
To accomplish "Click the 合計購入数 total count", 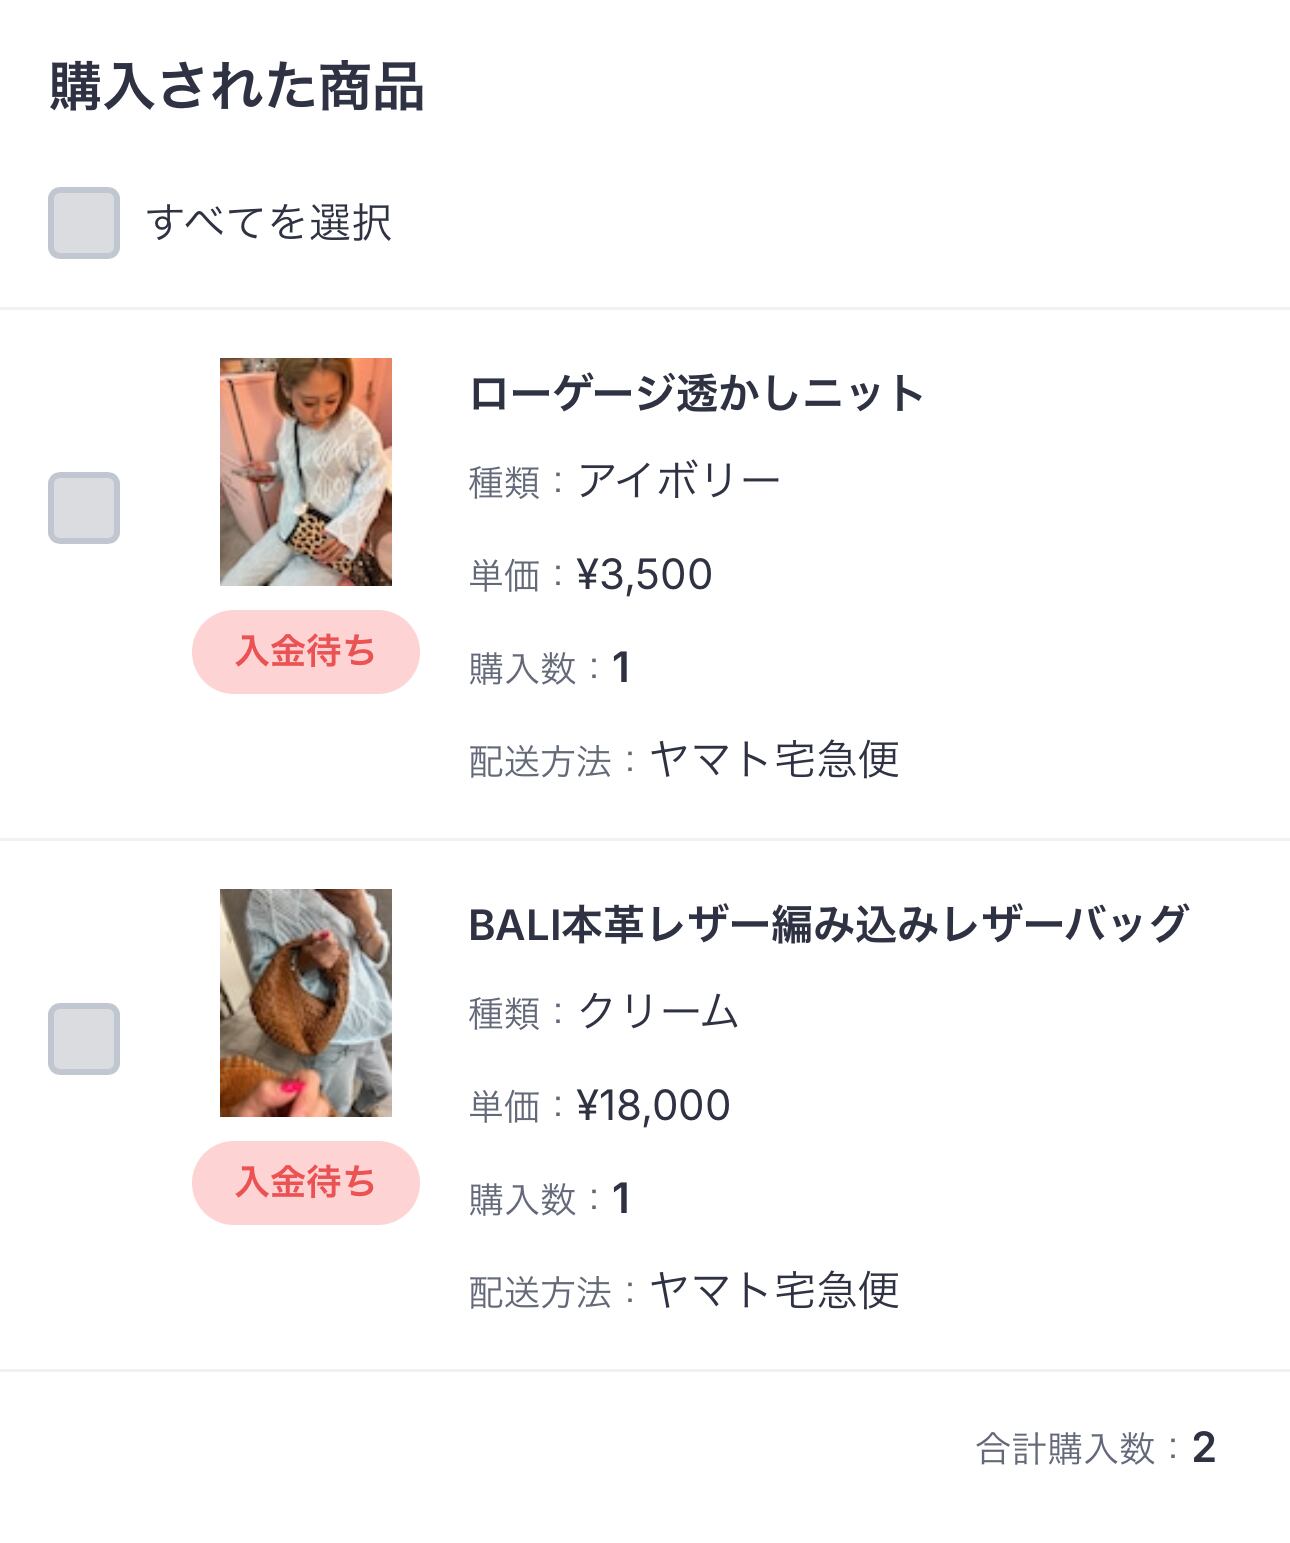I will [1203, 1448].
